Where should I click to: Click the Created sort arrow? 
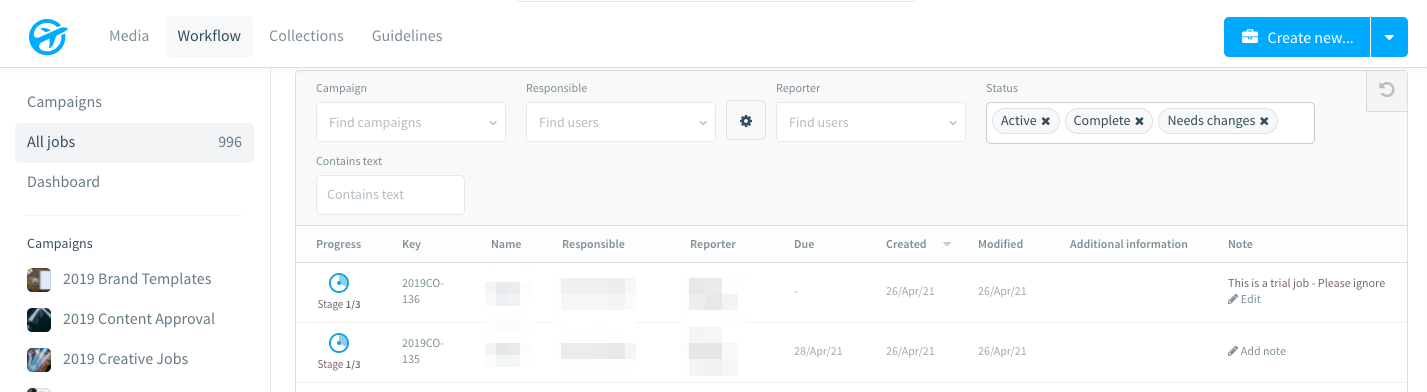click(x=946, y=244)
